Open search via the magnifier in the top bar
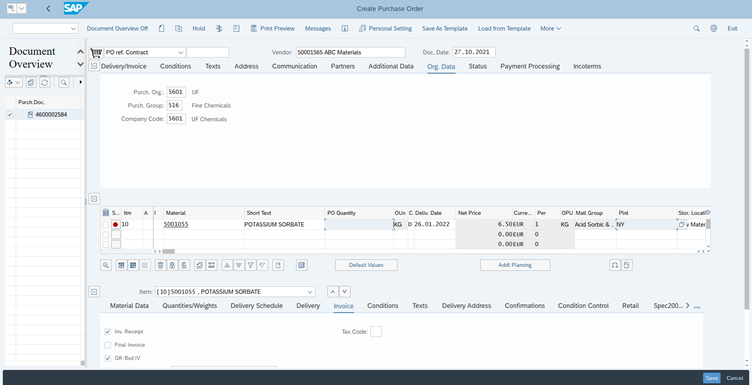The height and width of the screenshot is (385, 752). 696,28
